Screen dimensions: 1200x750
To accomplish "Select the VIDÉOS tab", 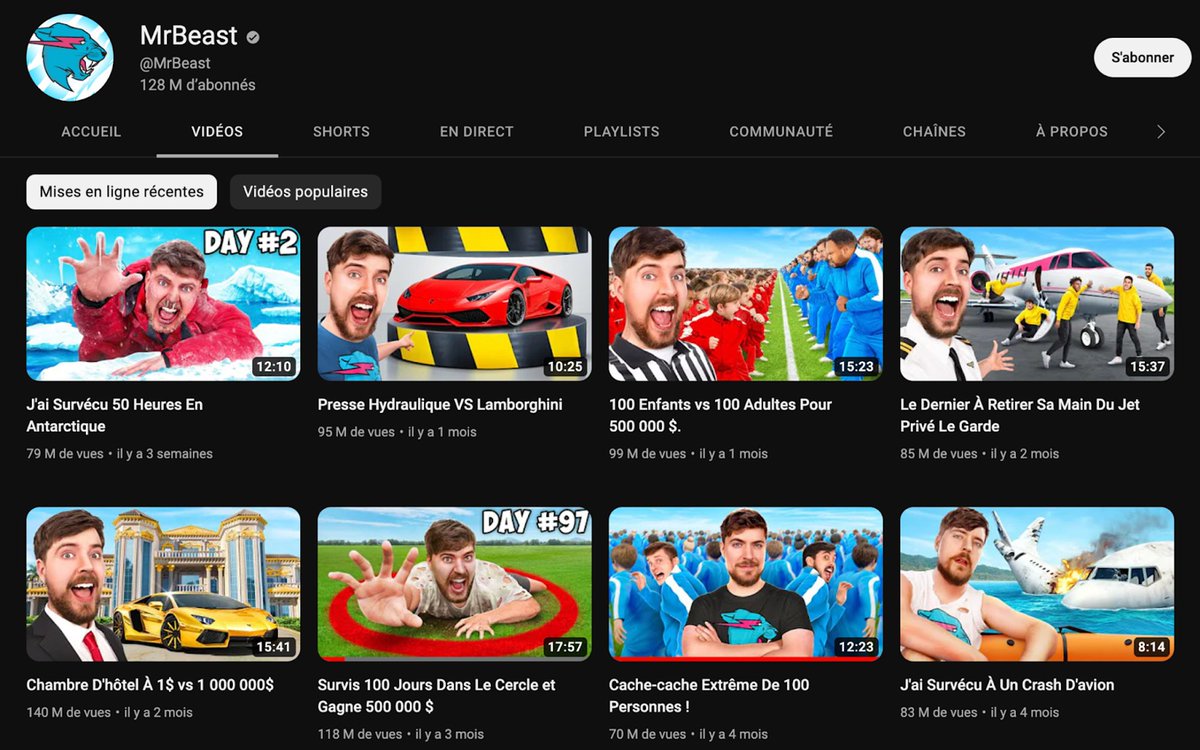I will (x=217, y=131).
